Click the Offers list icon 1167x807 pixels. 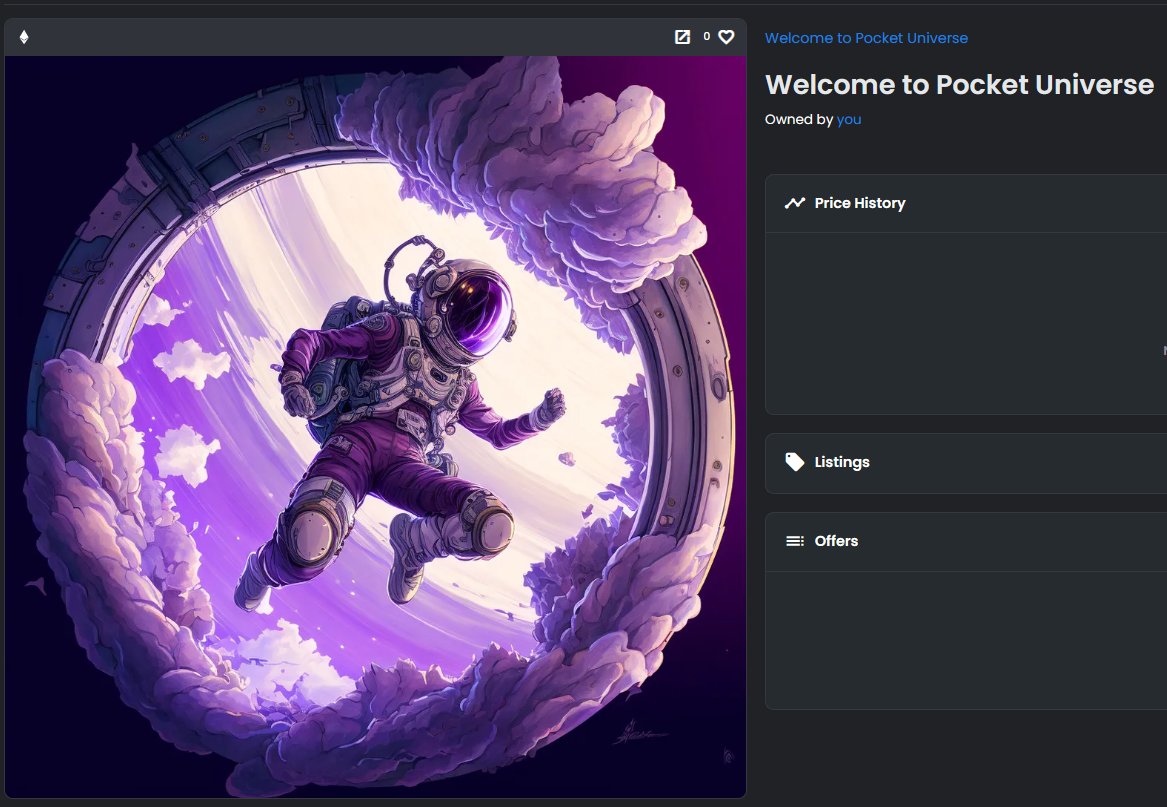pyautogui.click(x=795, y=541)
